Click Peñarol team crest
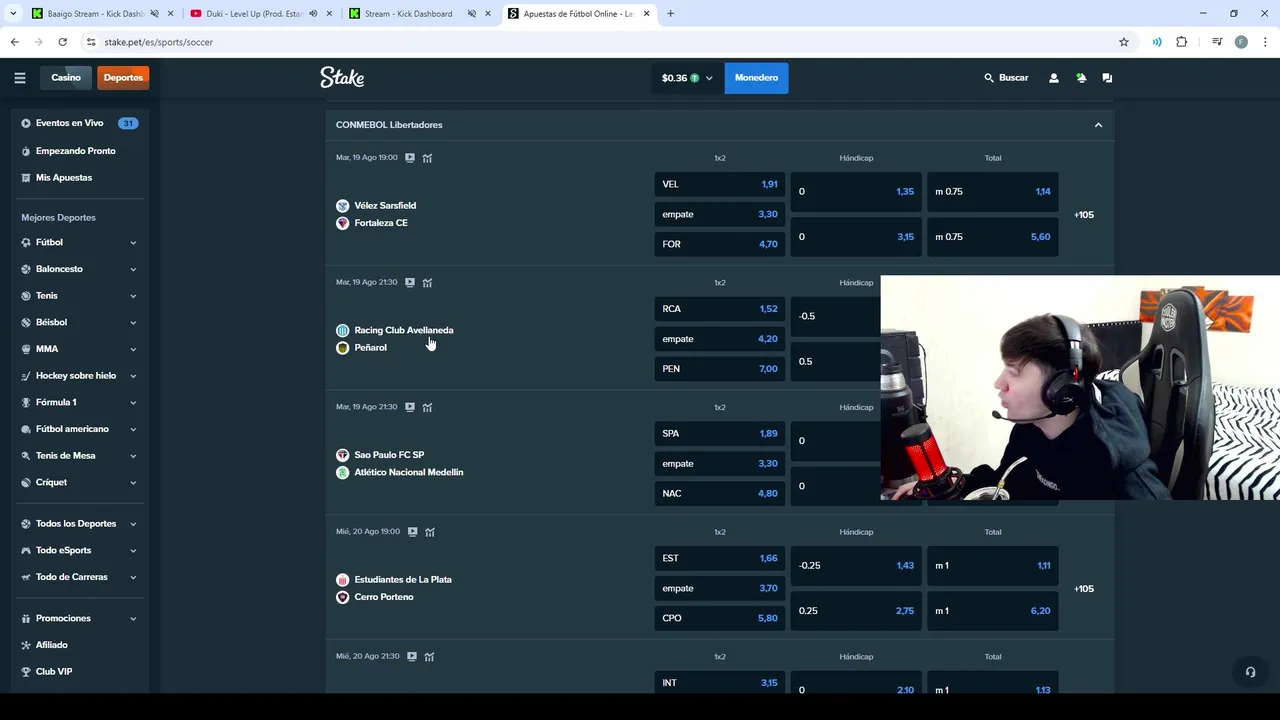Image resolution: width=1280 pixels, height=720 pixels. [x=342, y=348]
